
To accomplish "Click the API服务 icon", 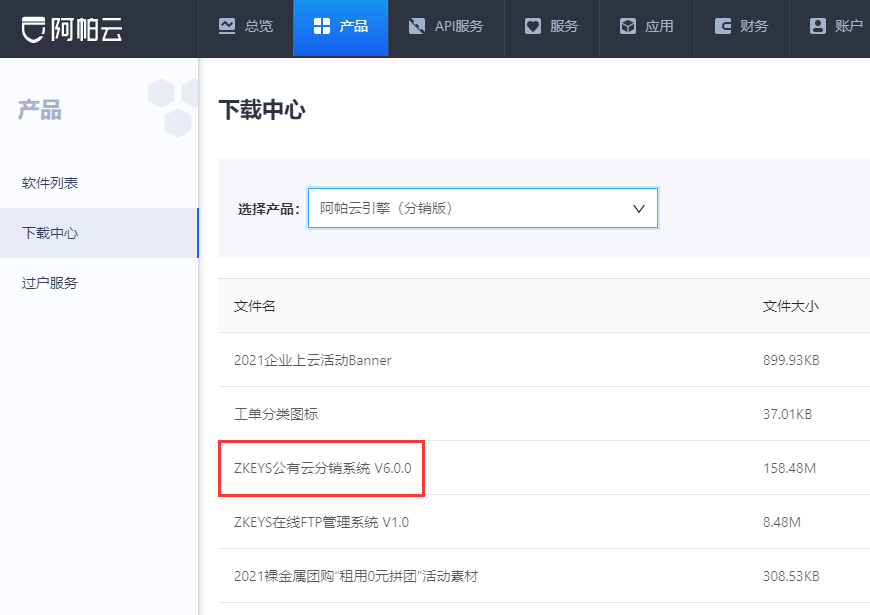I will (x=417, y=26).
